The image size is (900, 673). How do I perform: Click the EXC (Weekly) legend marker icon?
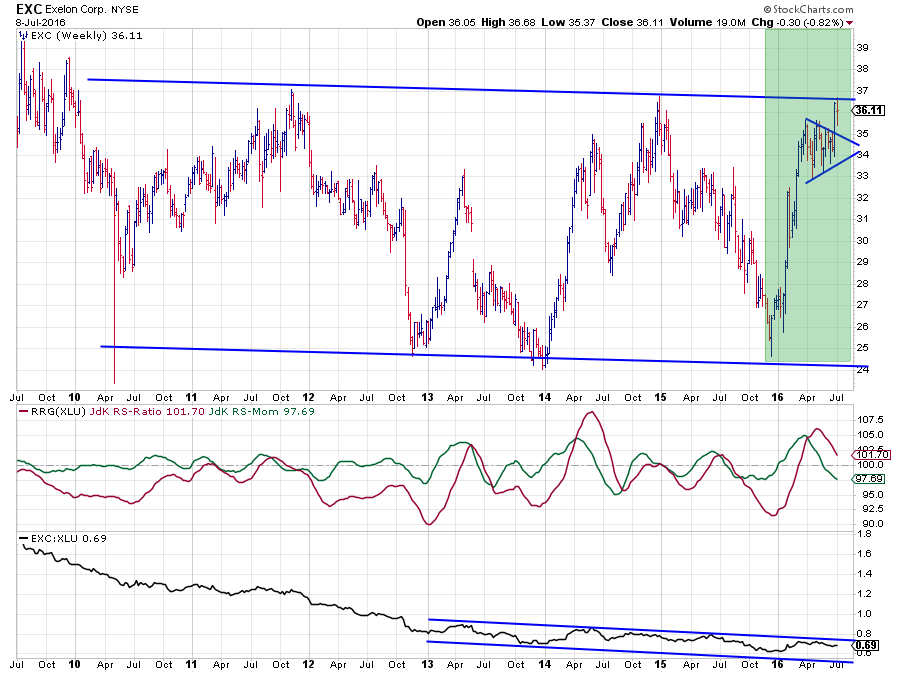[22, 36]
